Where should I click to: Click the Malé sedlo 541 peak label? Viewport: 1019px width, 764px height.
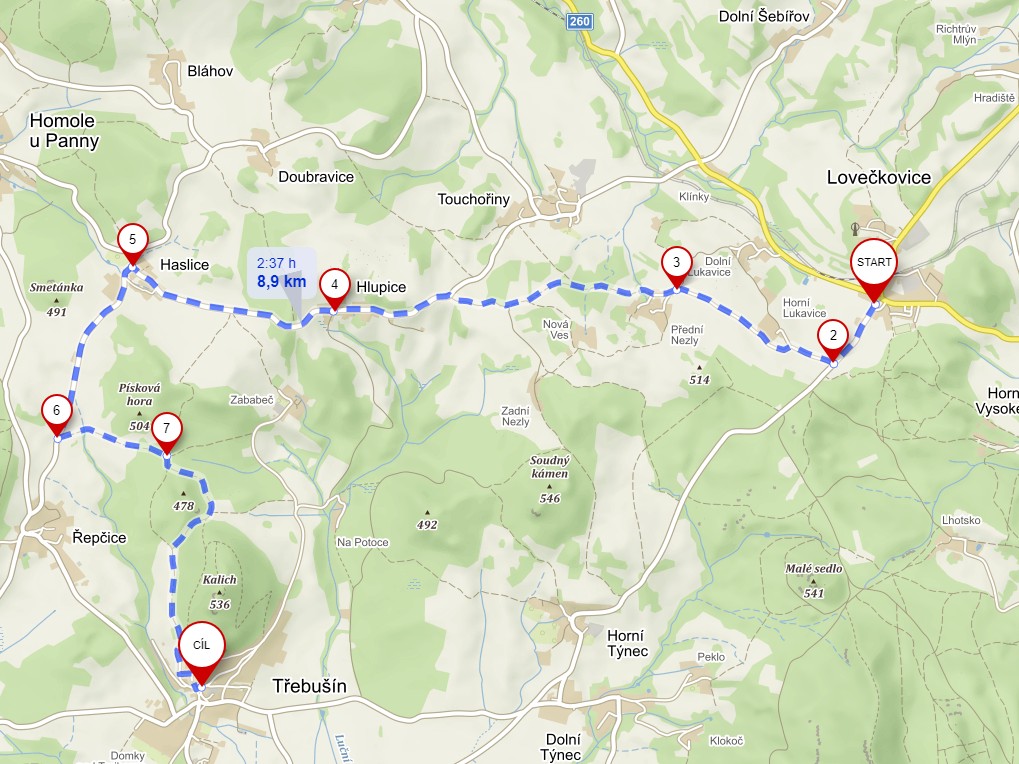point(814,581)
